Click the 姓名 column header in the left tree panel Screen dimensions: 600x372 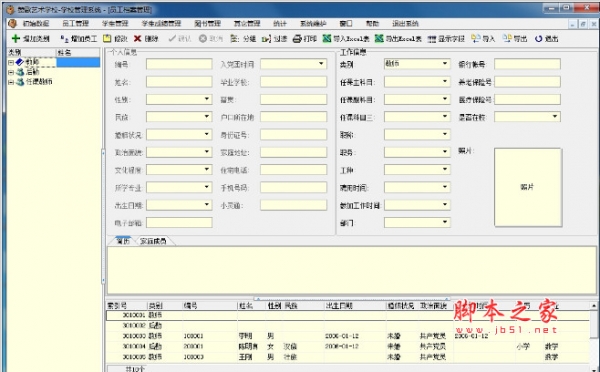pyautogui.click(x=78, y=52)
